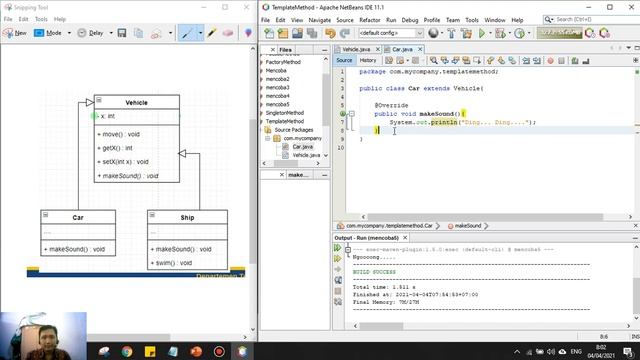This screenshot has width=640, height=360.
Task: Click the Find Selection magnifier in editor toolbar
Action: tap(433, 60)
